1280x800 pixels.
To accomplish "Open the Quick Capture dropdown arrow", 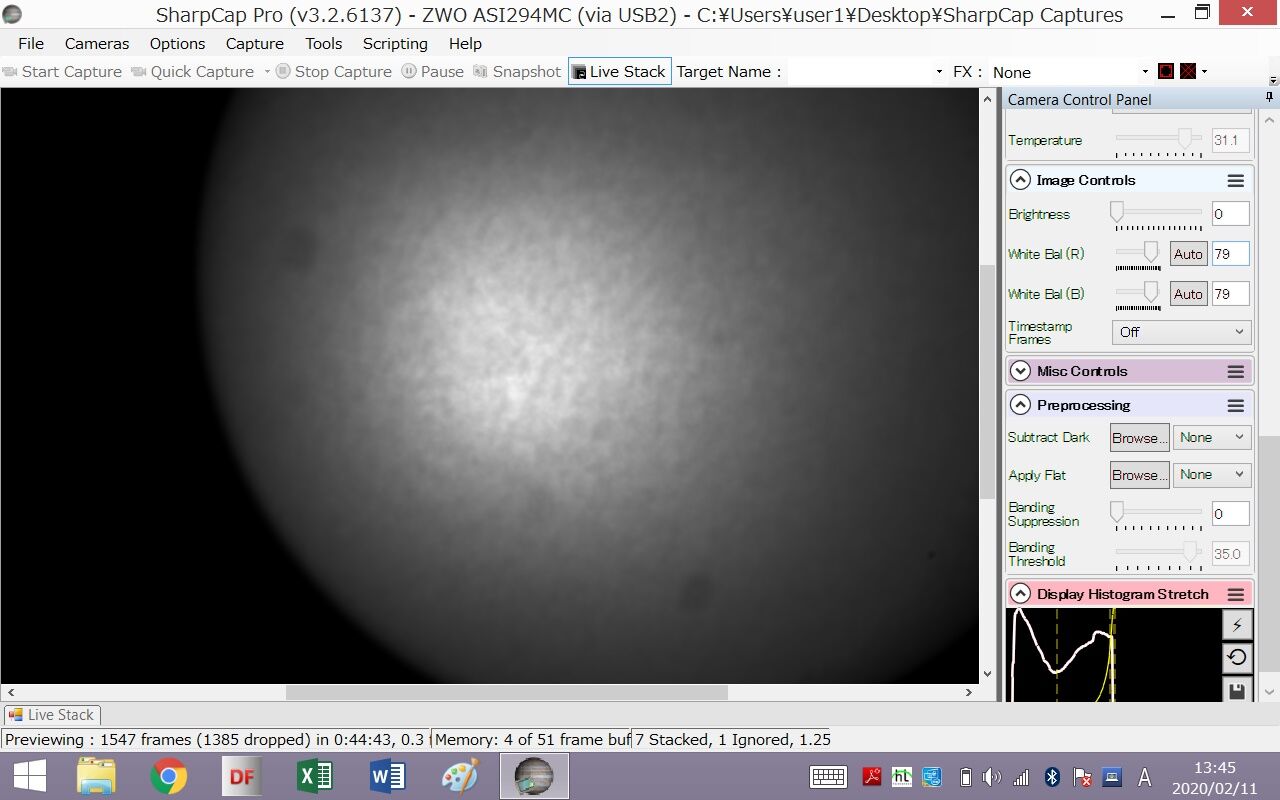I will pos(267,71).
